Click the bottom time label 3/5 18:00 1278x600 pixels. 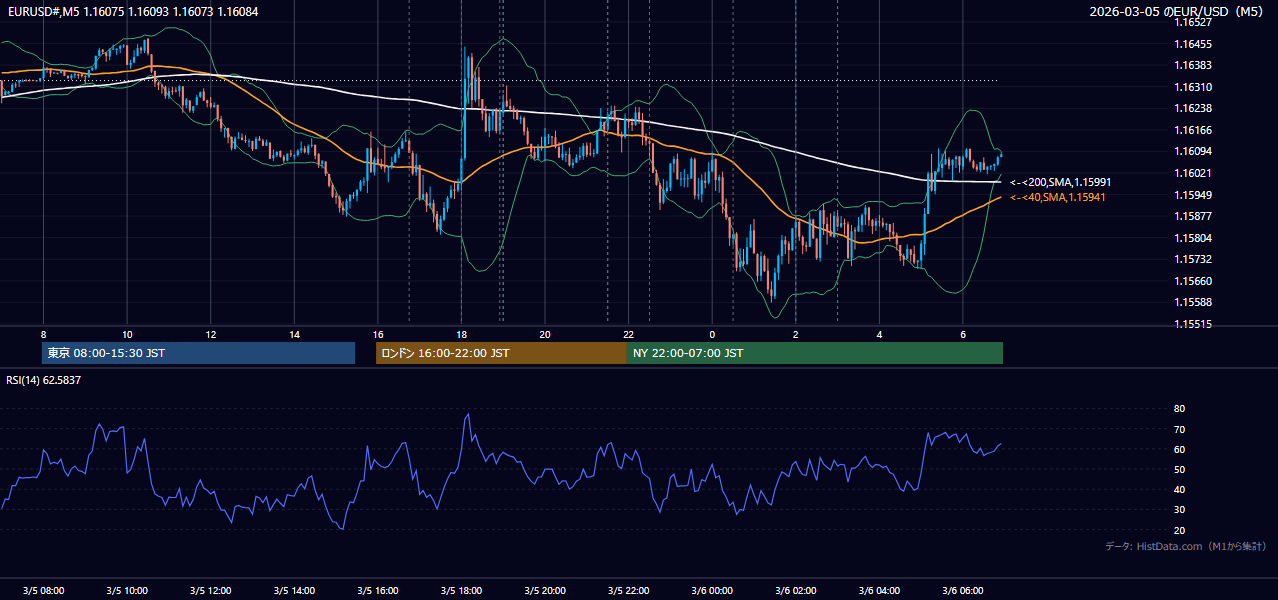461,590
